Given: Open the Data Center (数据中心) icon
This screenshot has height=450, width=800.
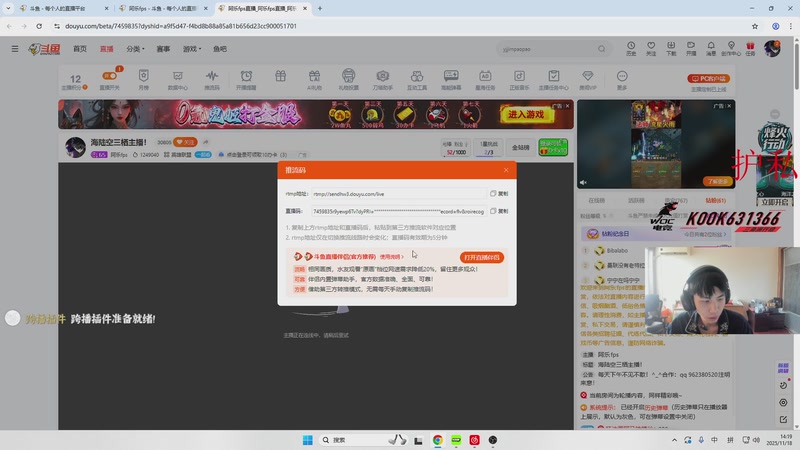Looking at the screenshot, I should (178, 80).
